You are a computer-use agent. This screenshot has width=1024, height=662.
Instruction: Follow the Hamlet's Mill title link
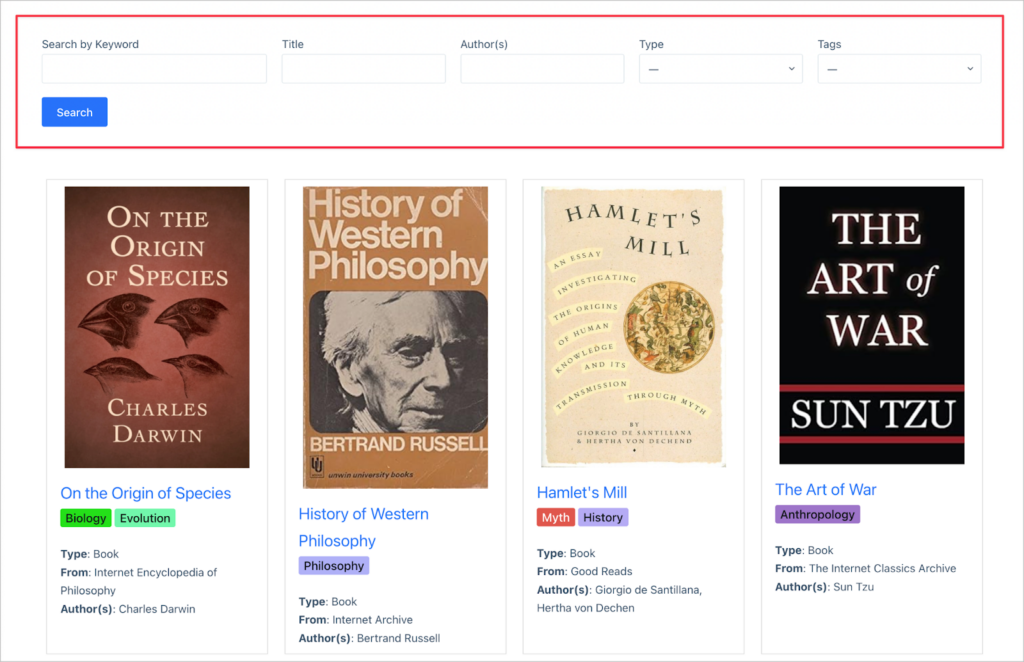[x=582, y=492]
